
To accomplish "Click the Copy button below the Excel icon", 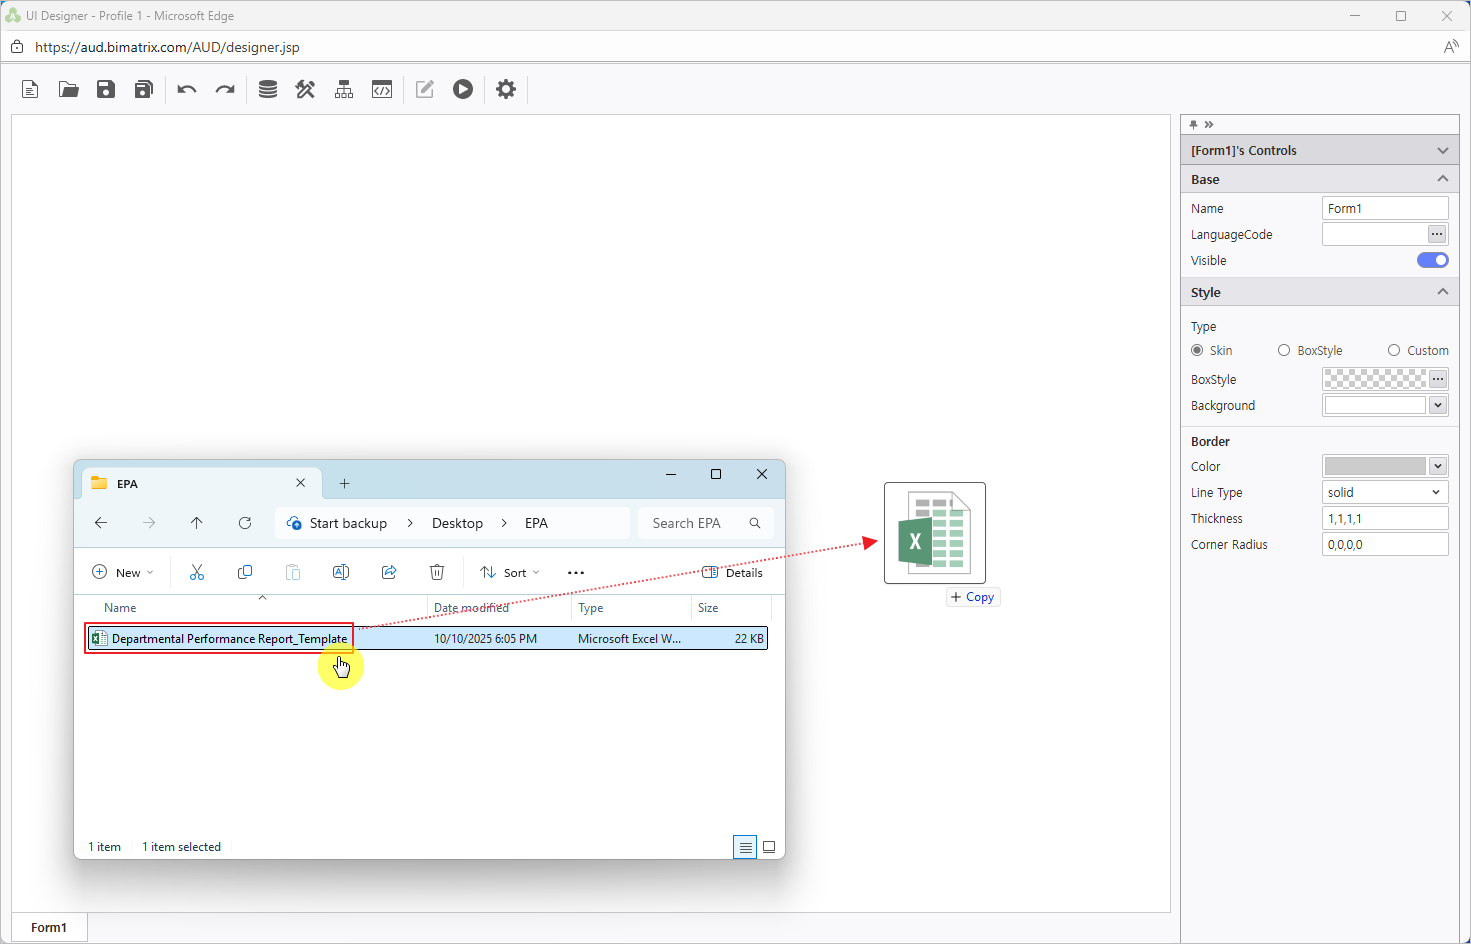I will [972, 597].
